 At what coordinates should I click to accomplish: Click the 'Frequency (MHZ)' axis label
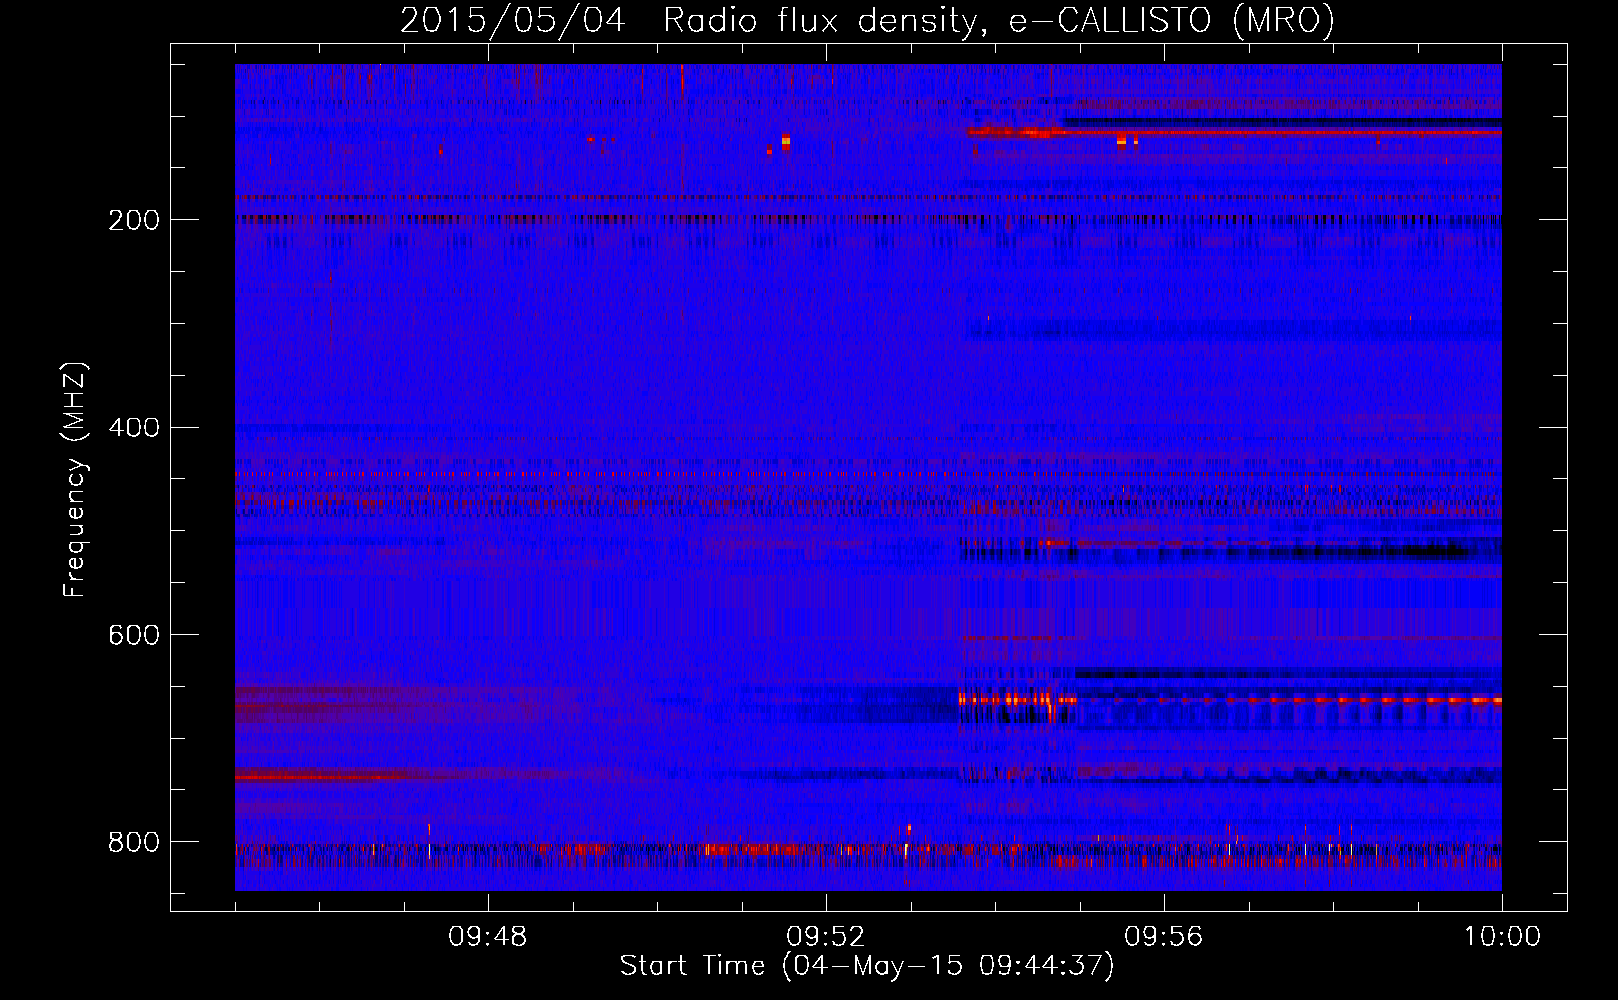75,479
